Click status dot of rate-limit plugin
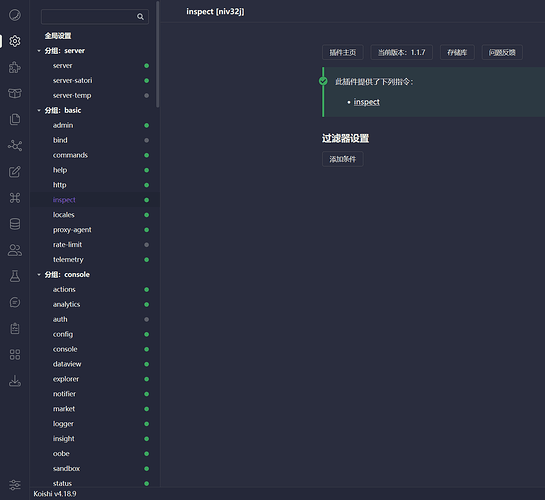The width and height of the screenshot is (545, 500). click(146, 245)
